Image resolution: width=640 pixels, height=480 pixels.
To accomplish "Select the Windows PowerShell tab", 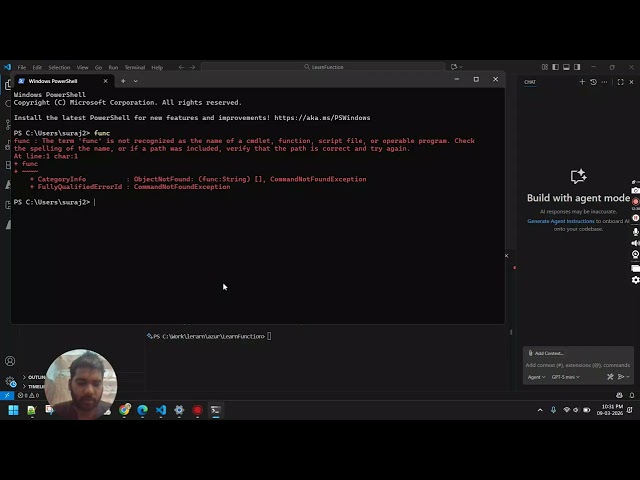I will pos(63,81).
